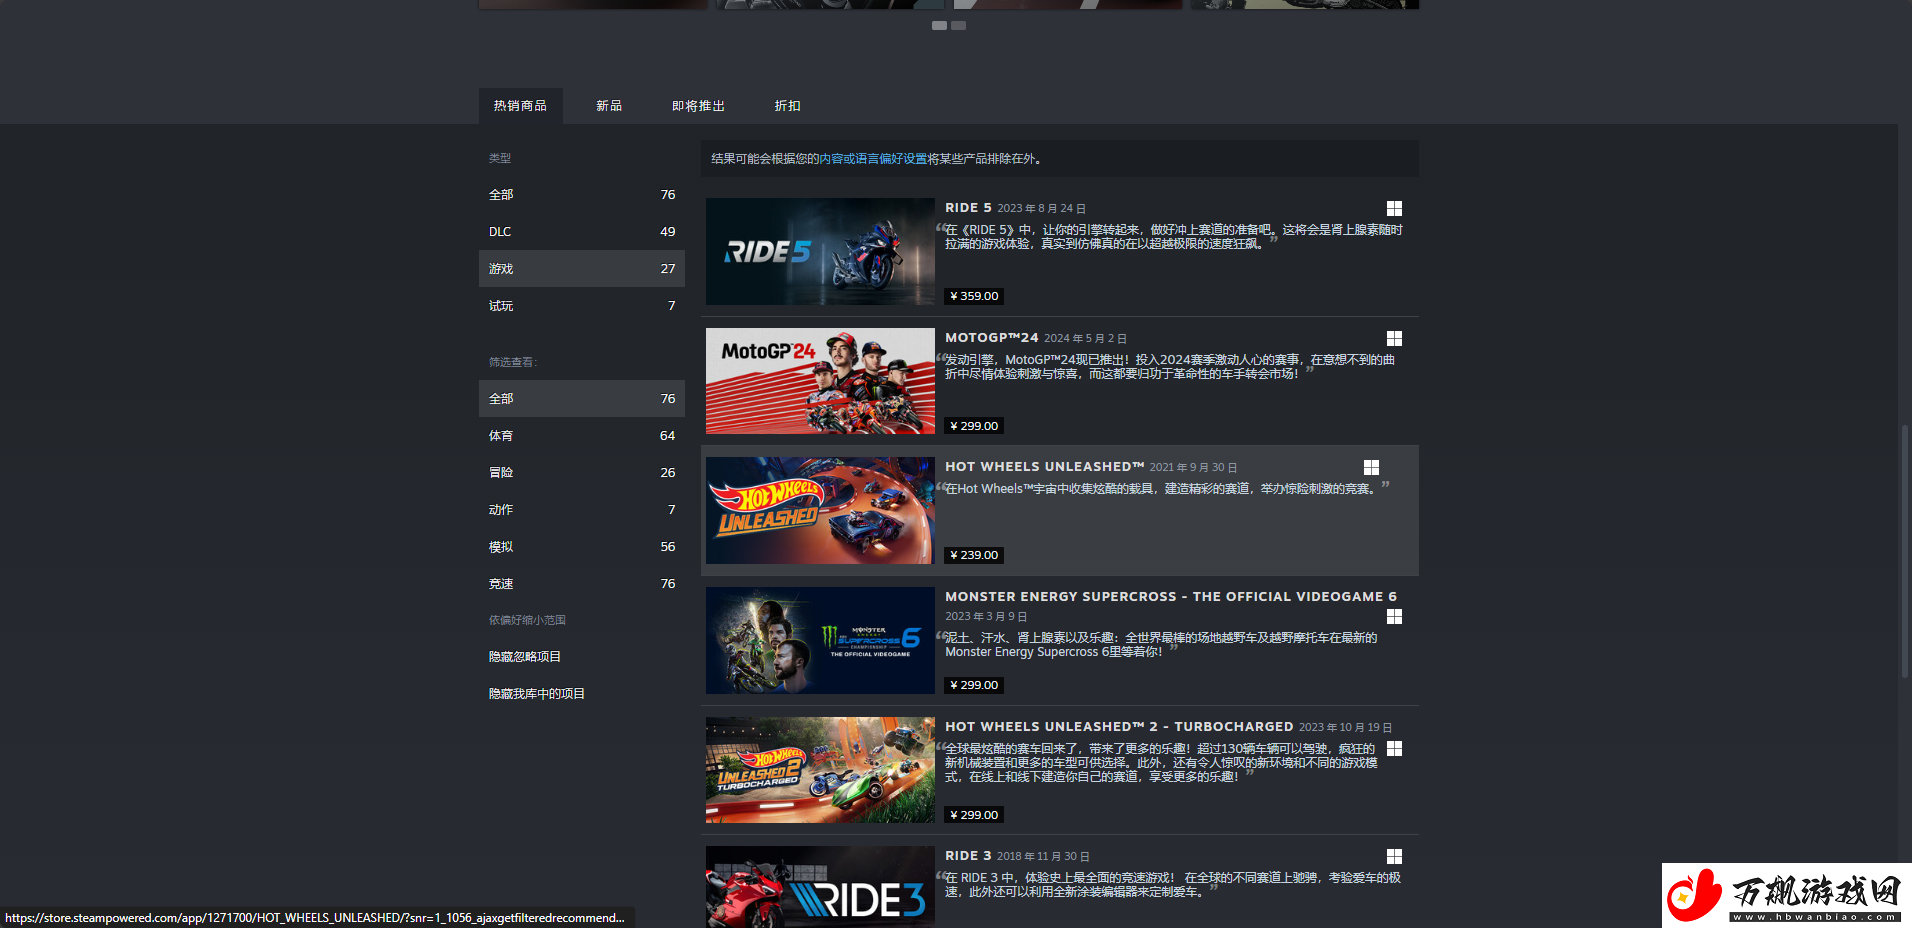This screenshot has height=928, width=1912.
Task: Go to second carousel page dot
Action: point(958,25)
